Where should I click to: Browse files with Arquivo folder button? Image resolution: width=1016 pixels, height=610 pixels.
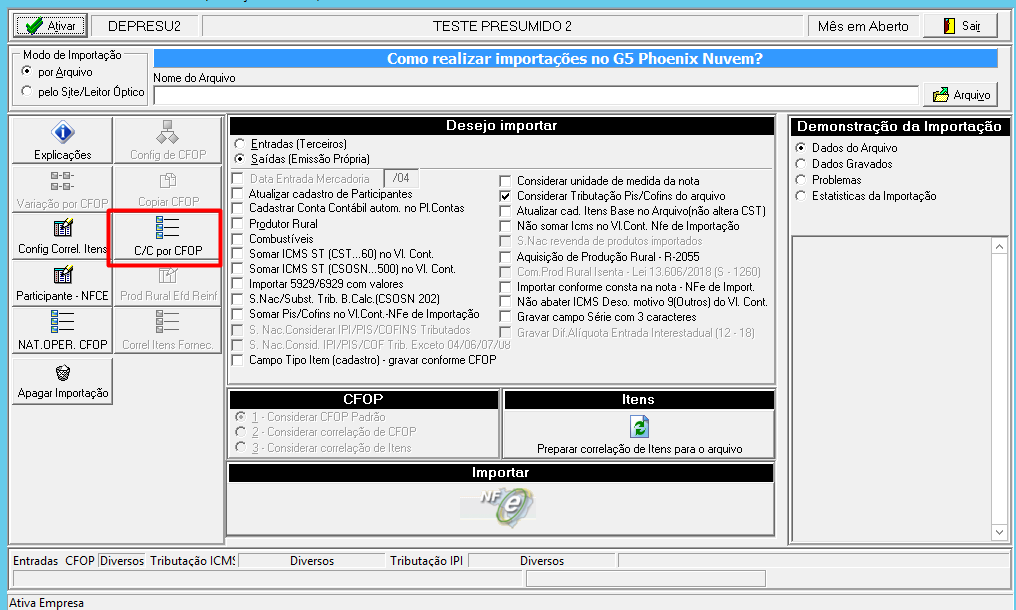click(x=961, y=95)
